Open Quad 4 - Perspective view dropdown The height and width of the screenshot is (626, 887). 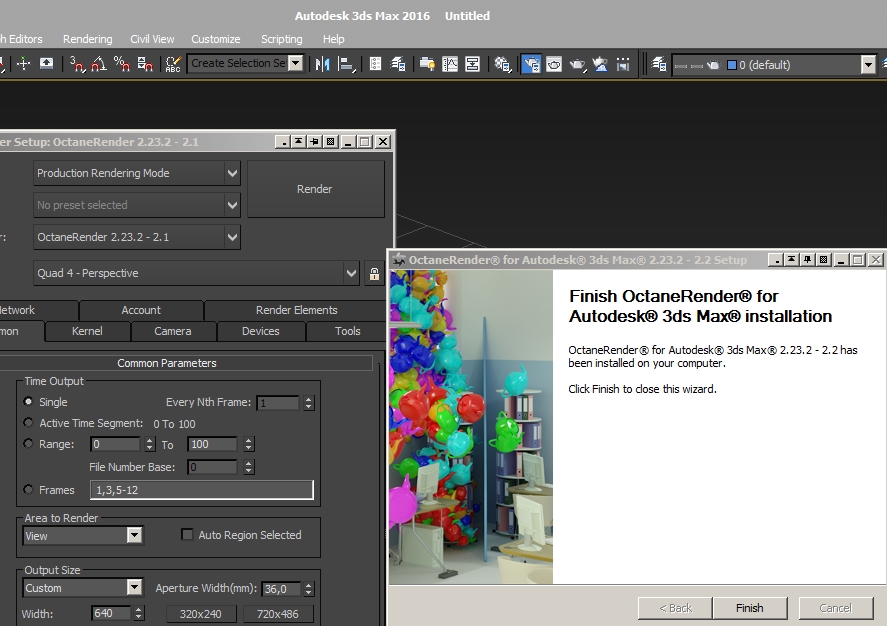[x=196, y=273]
